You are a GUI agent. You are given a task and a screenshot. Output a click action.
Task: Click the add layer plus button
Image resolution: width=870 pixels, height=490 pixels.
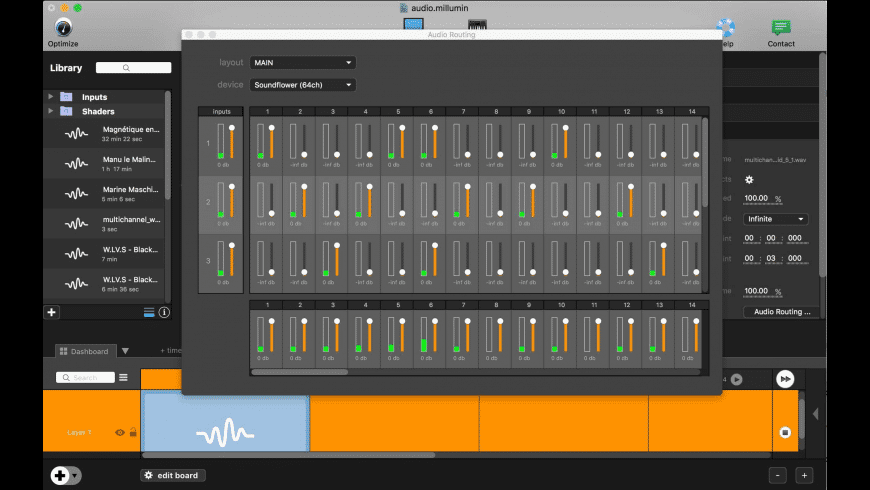click(60, 476)
